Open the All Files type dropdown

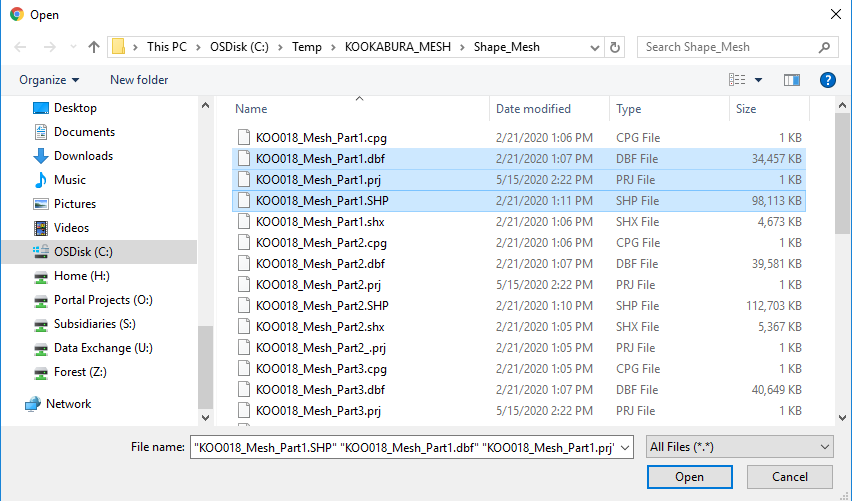[x=739, y=447]
